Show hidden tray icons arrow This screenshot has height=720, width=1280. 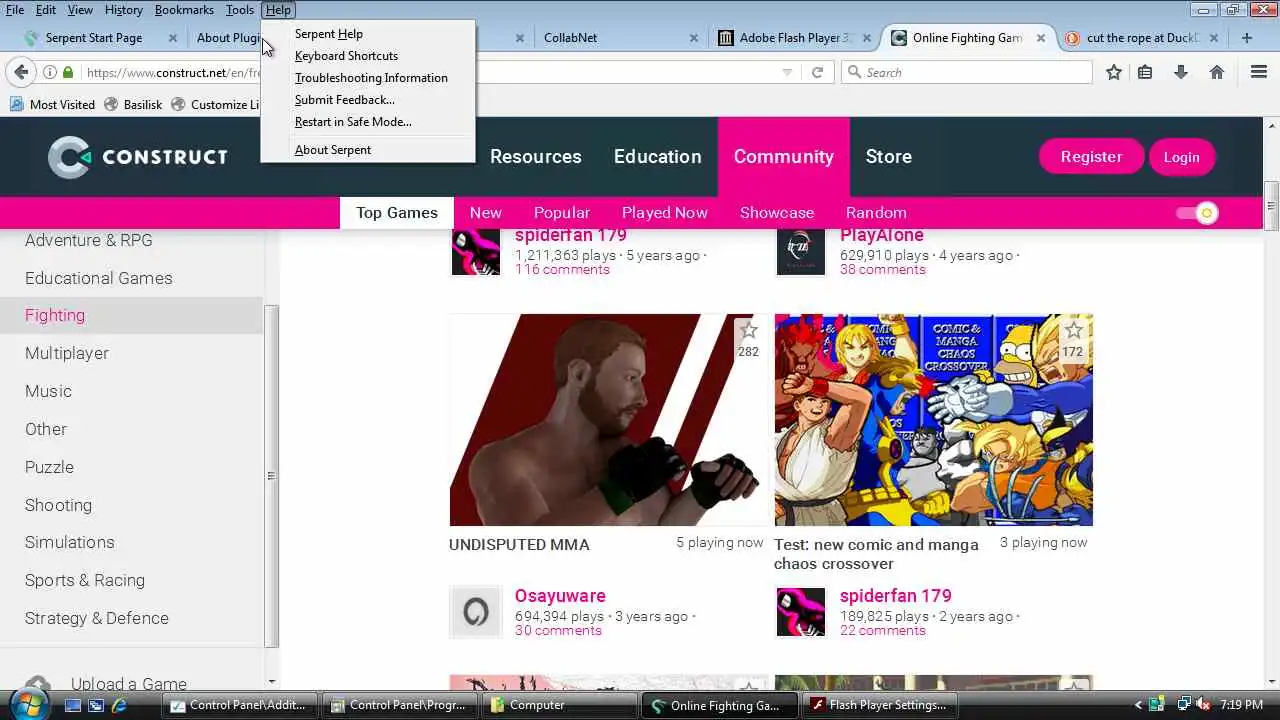1138,705
